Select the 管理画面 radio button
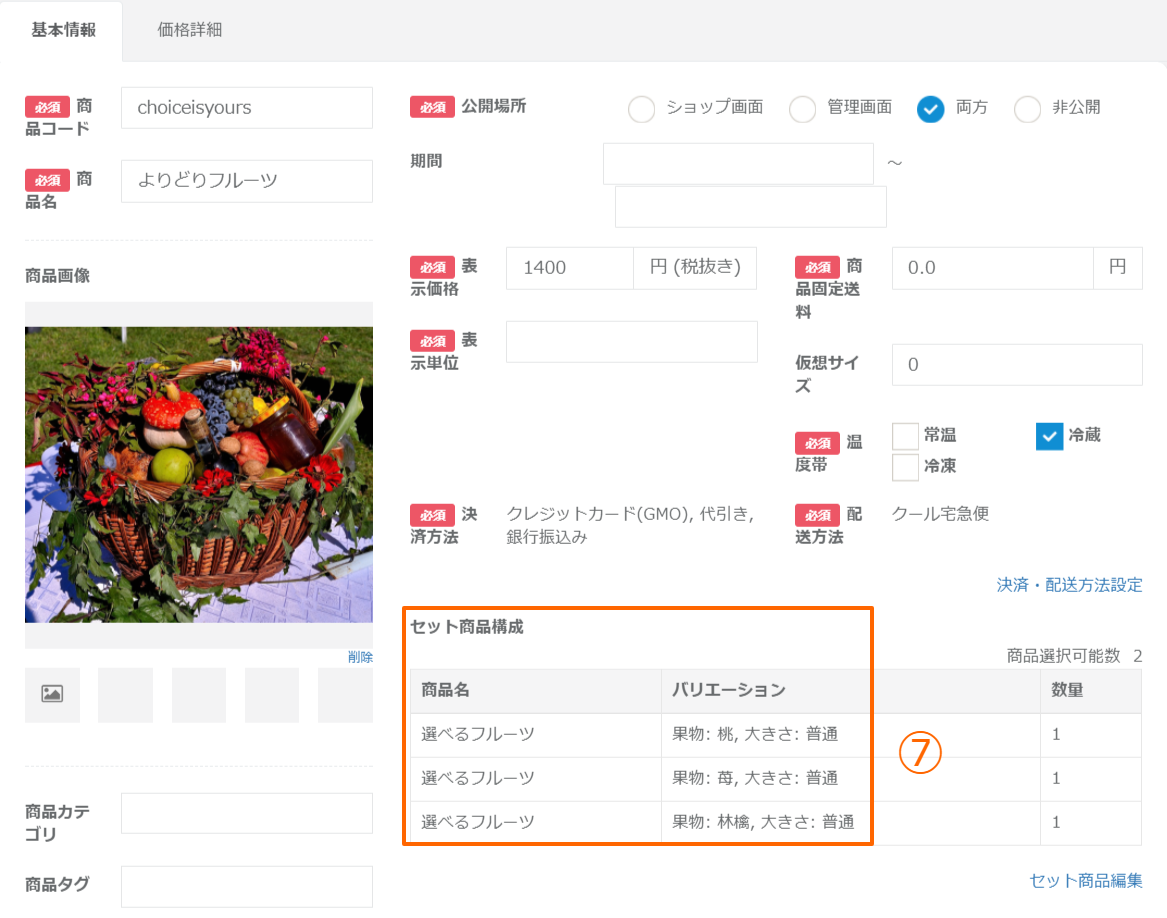This screenshot has width=1167, height=918. (x=802, y=108)
